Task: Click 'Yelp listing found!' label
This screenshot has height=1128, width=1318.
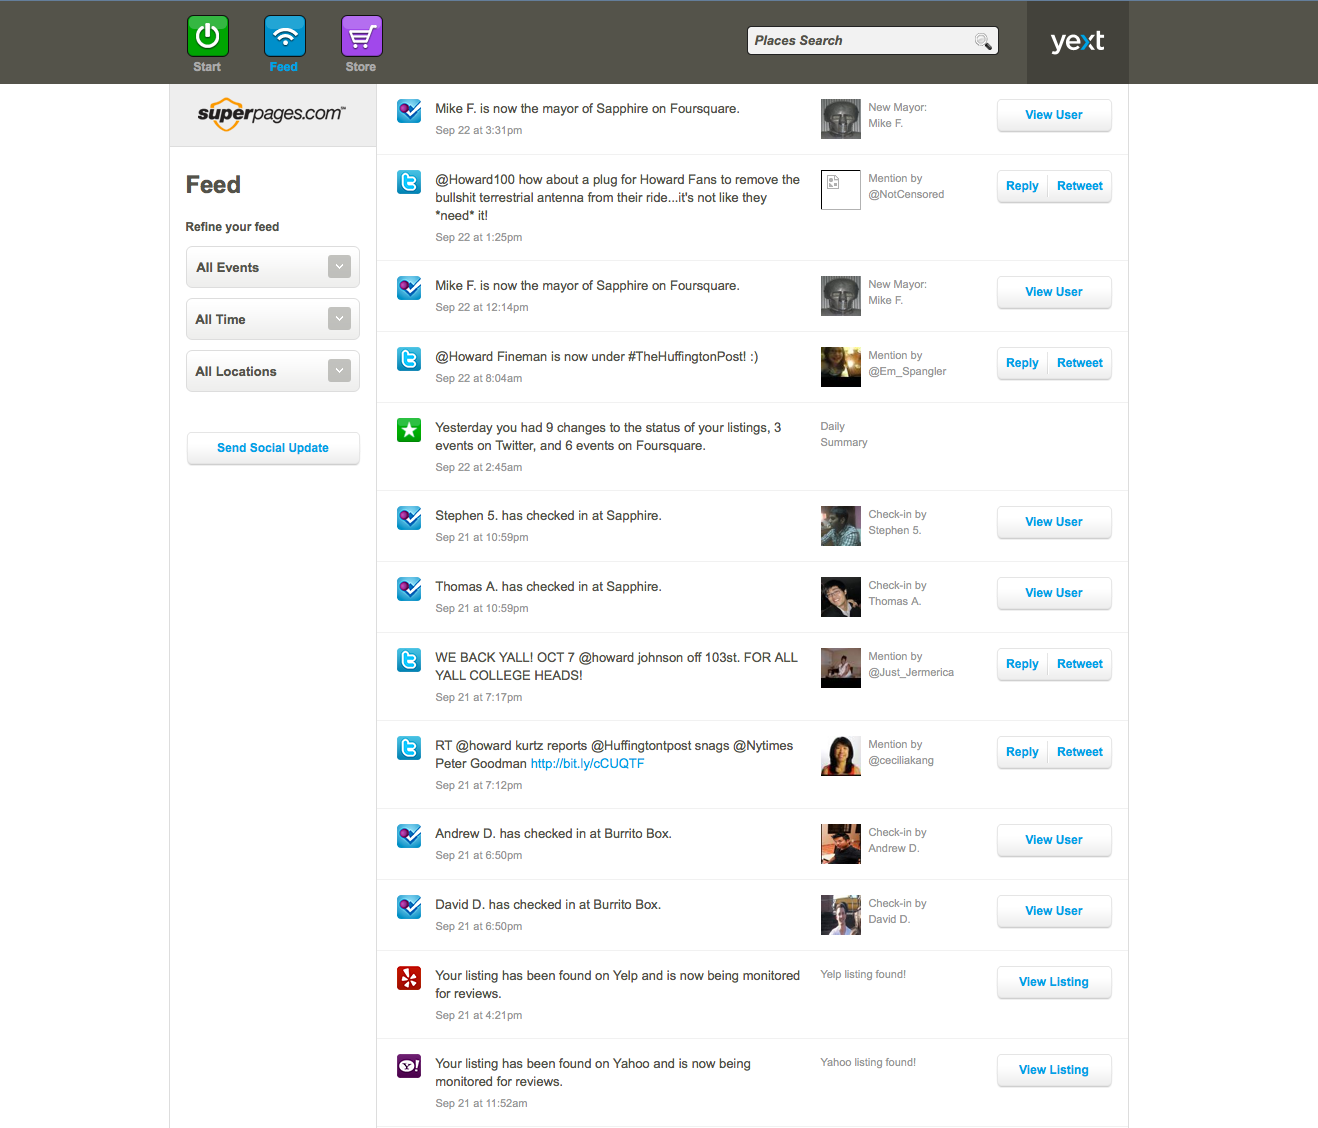Action: [863, 974]
